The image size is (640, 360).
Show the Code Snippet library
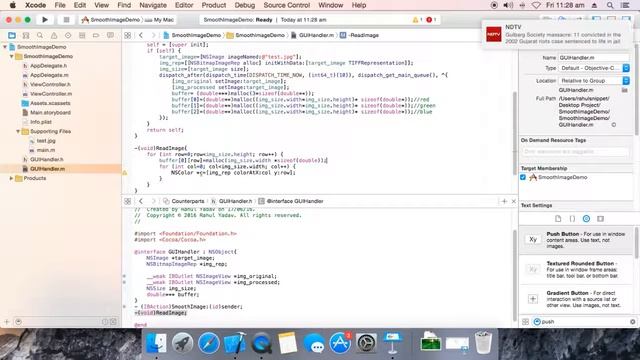[x=572, y=219]
